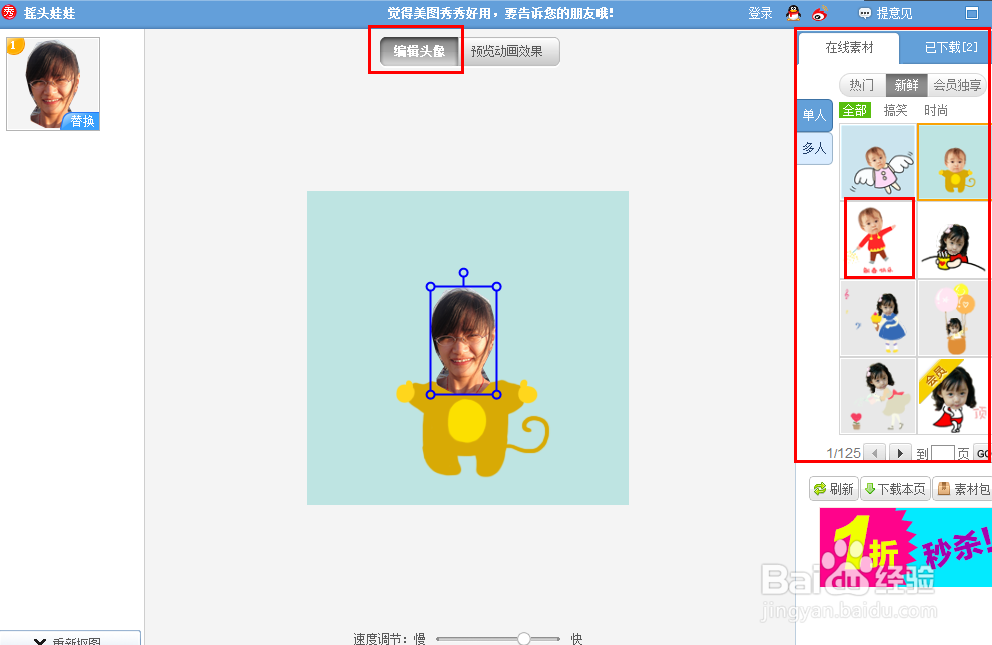Pick the blue dress girl template
The image size is (992, 645).
[x=878, y=318]
